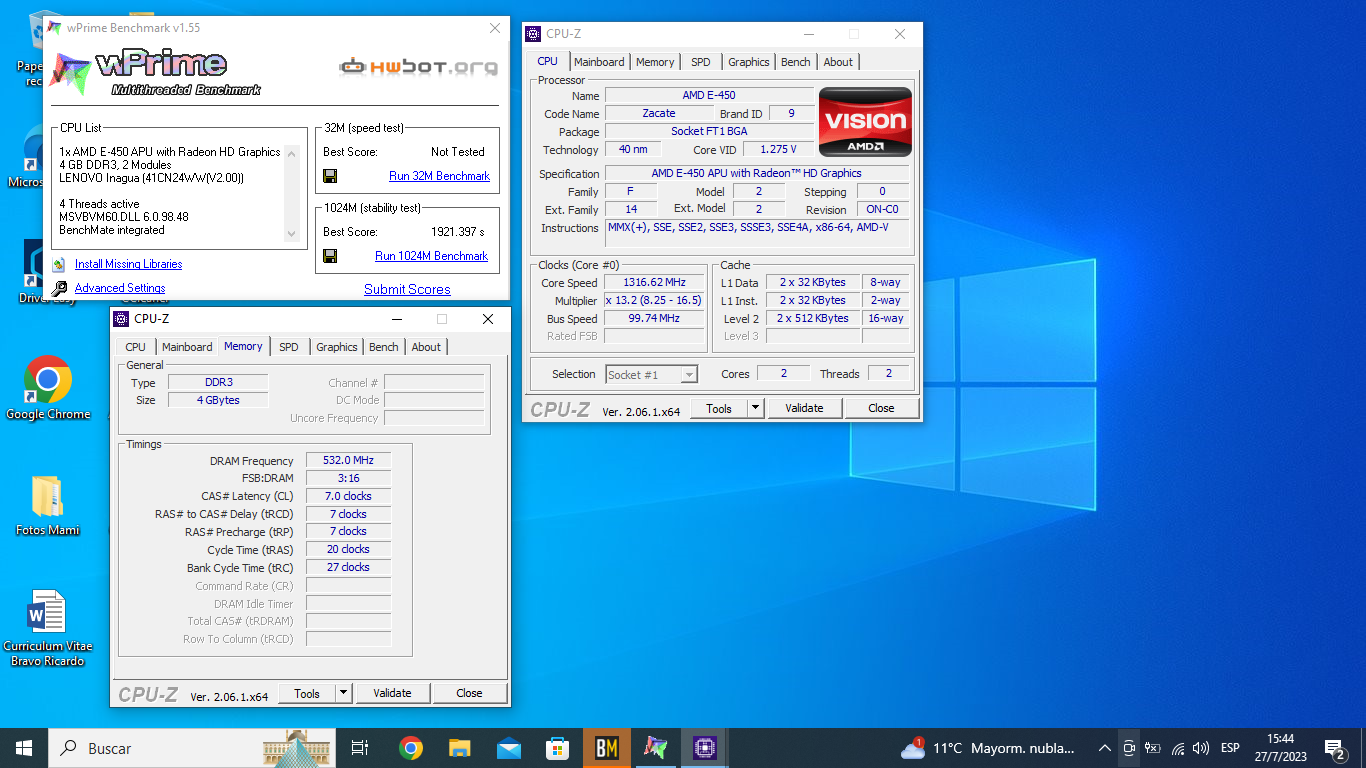The image size is (1366, 768).
Task: Click the wPrime title bar icon
Action: pos(54,28)
